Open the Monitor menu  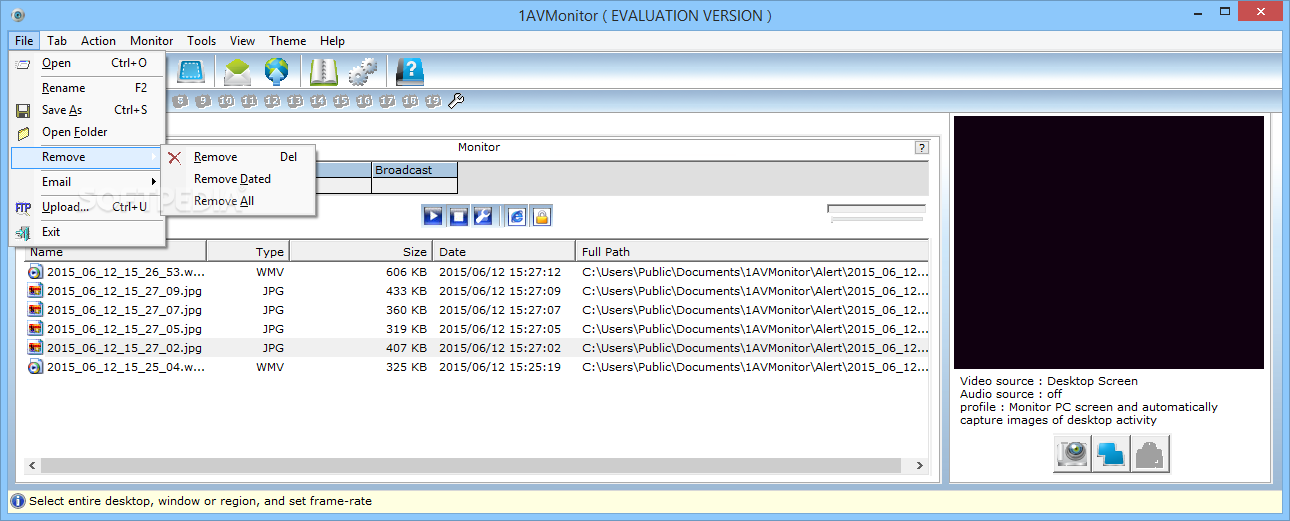coord(151,41)
